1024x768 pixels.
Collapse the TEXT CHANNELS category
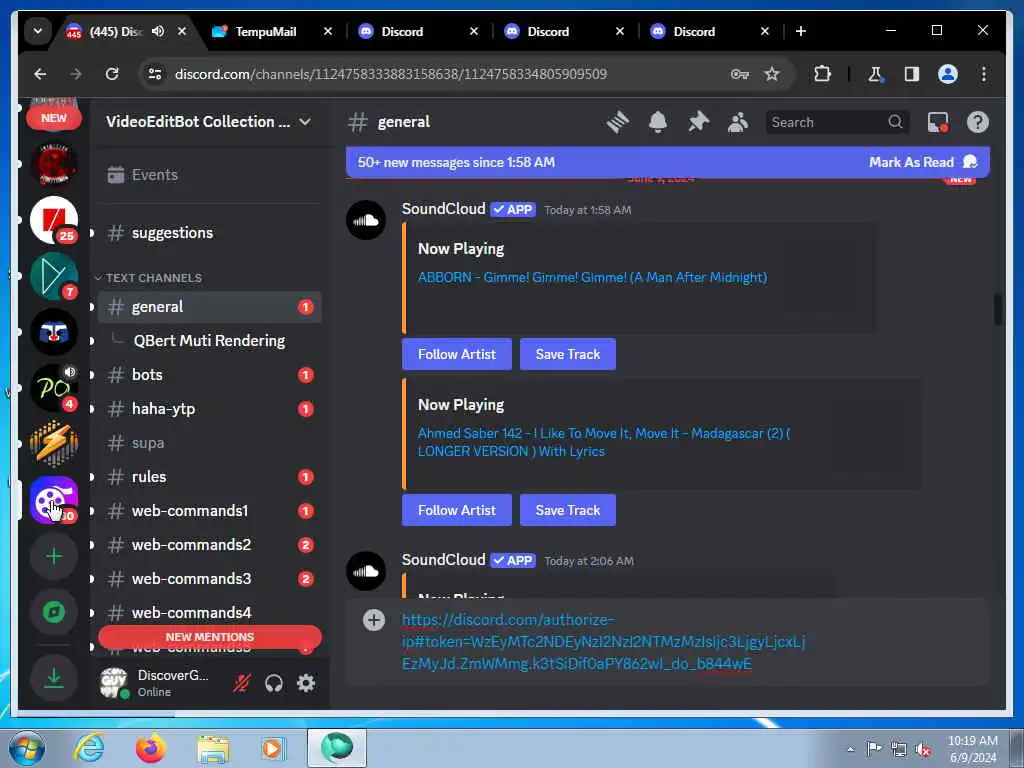[148, 278]
